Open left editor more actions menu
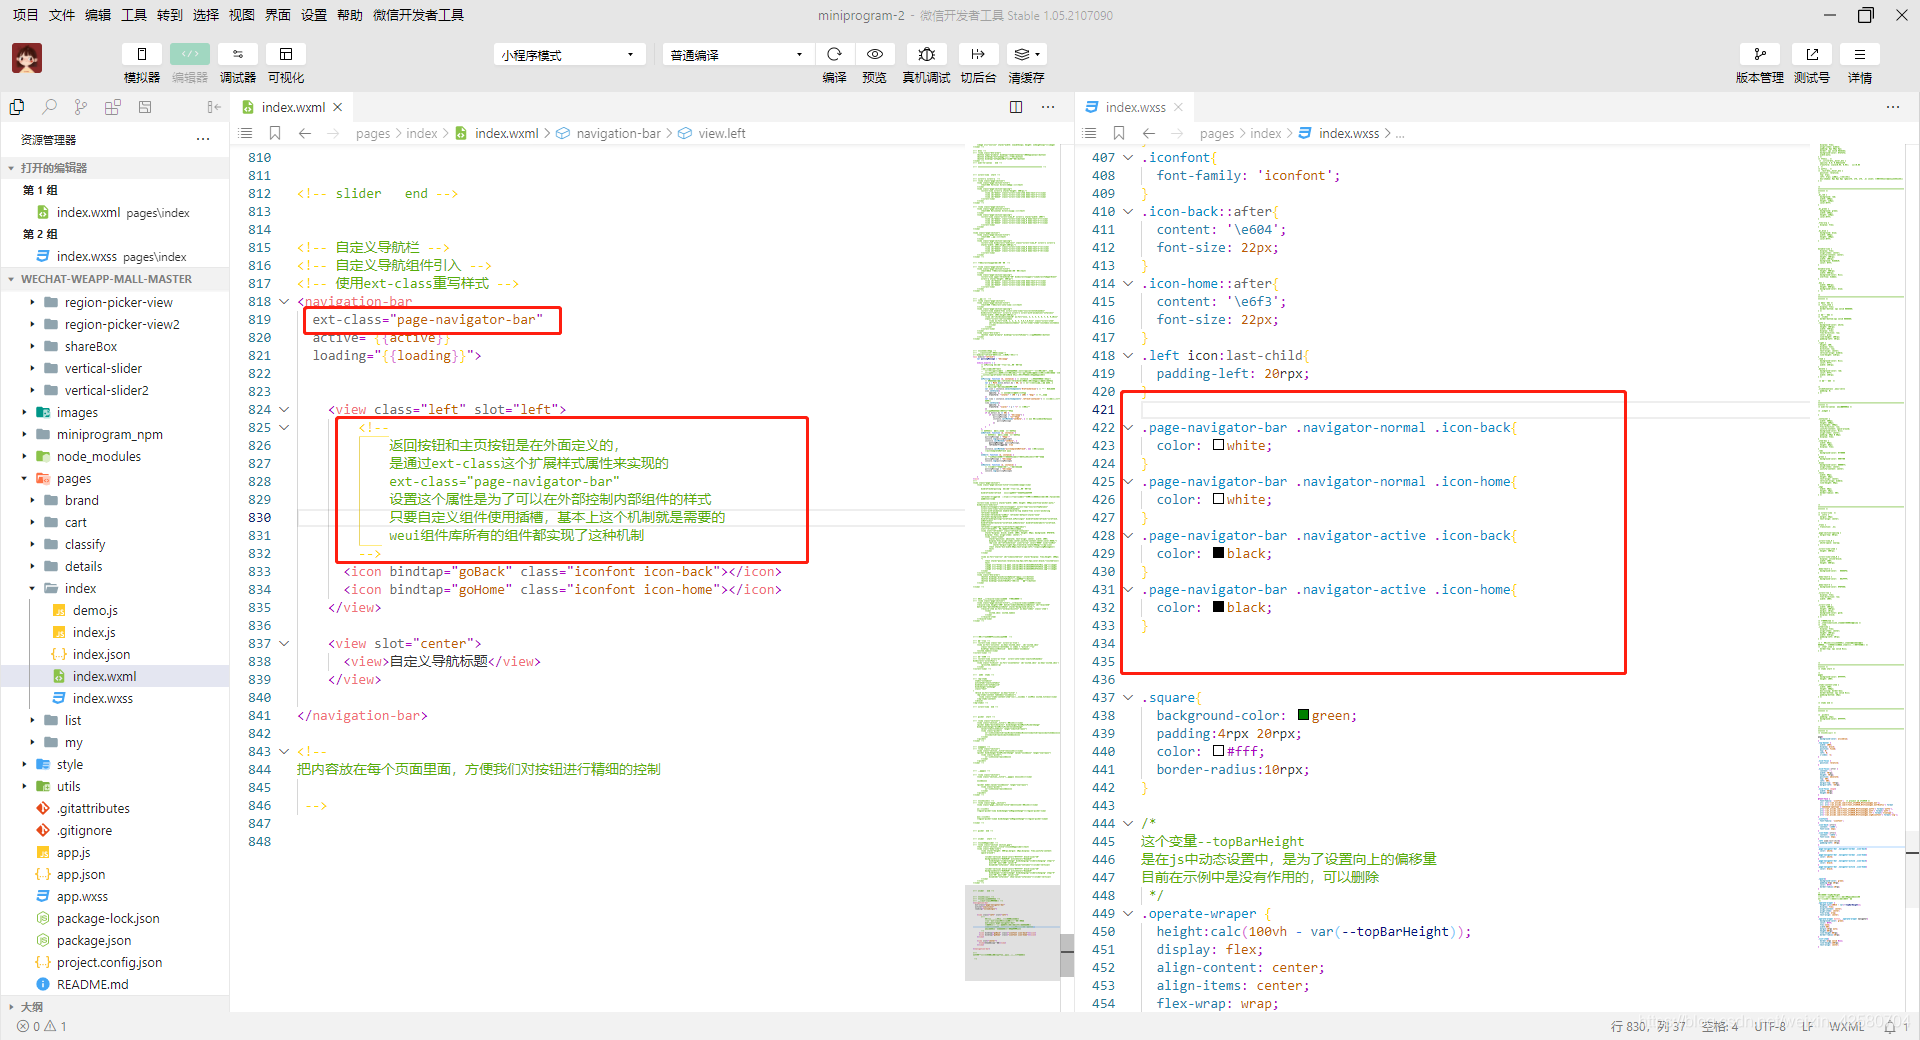 click(x=1048, y=107)
